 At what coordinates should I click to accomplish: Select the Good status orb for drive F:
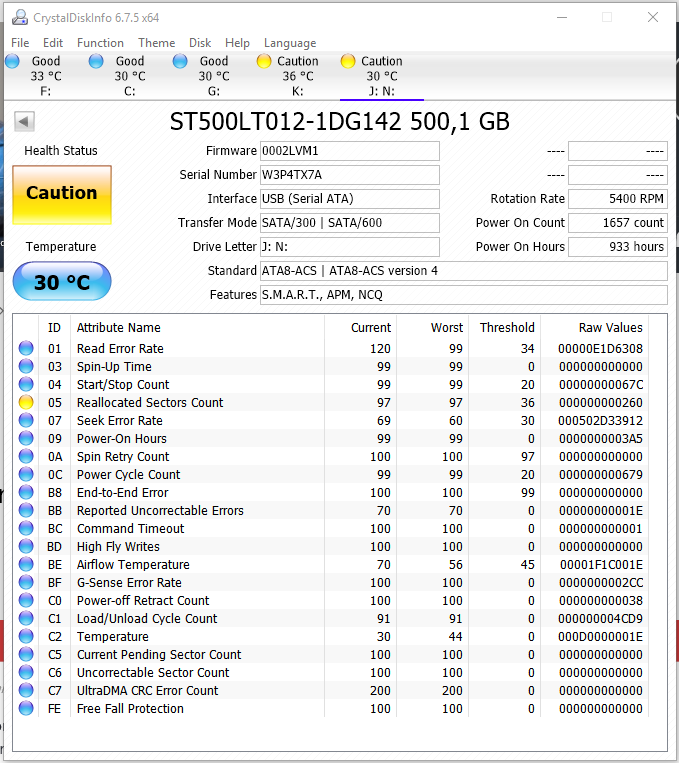pyautogui.click(x=12, y=61)
